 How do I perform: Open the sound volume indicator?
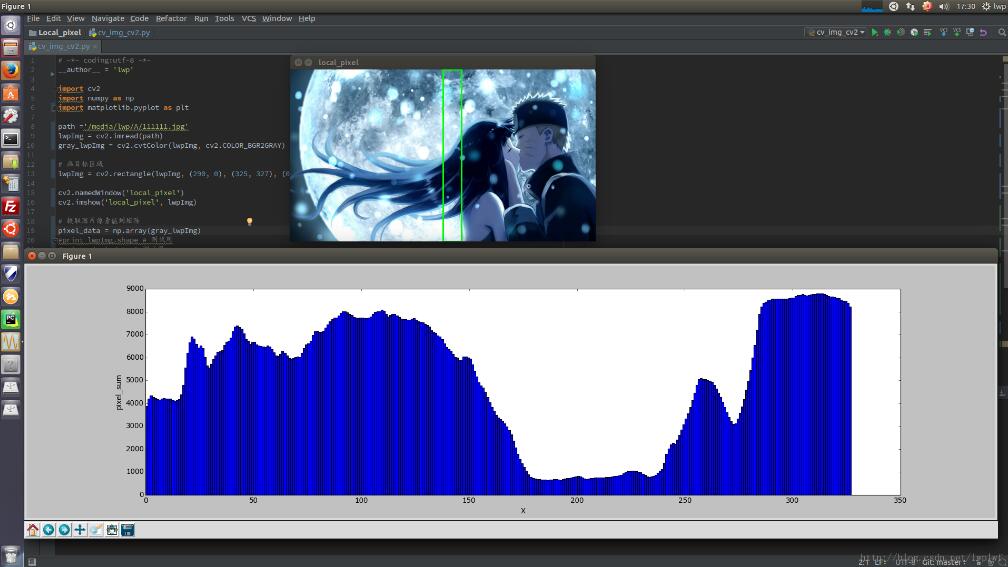[944, 6]
